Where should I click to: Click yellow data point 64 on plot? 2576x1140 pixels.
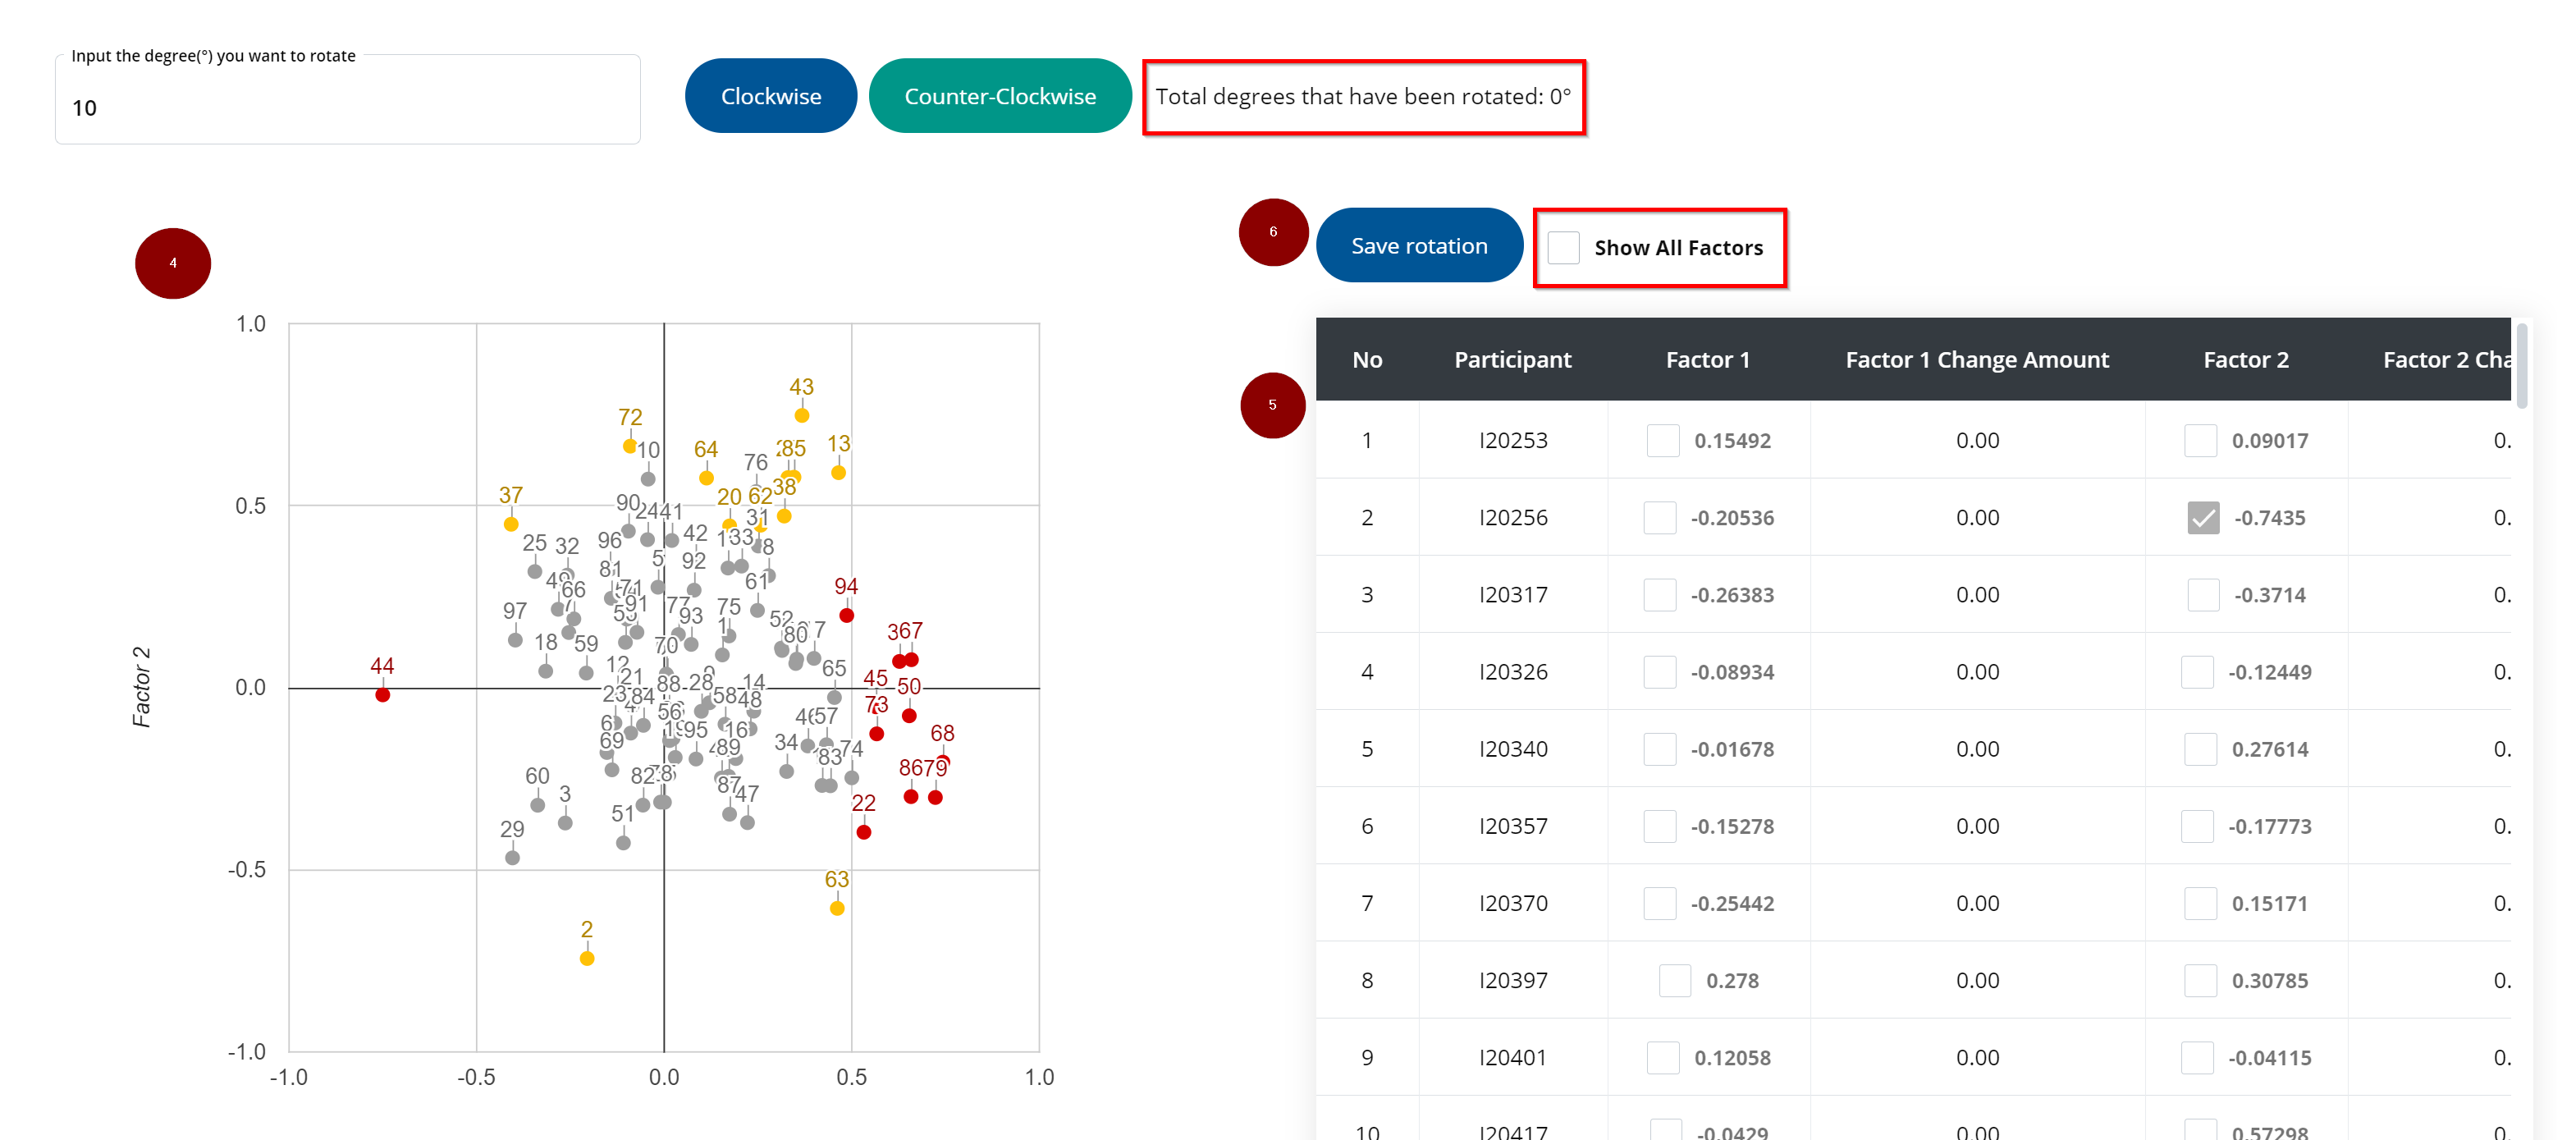pyautogui.click(x=706, y=478)
